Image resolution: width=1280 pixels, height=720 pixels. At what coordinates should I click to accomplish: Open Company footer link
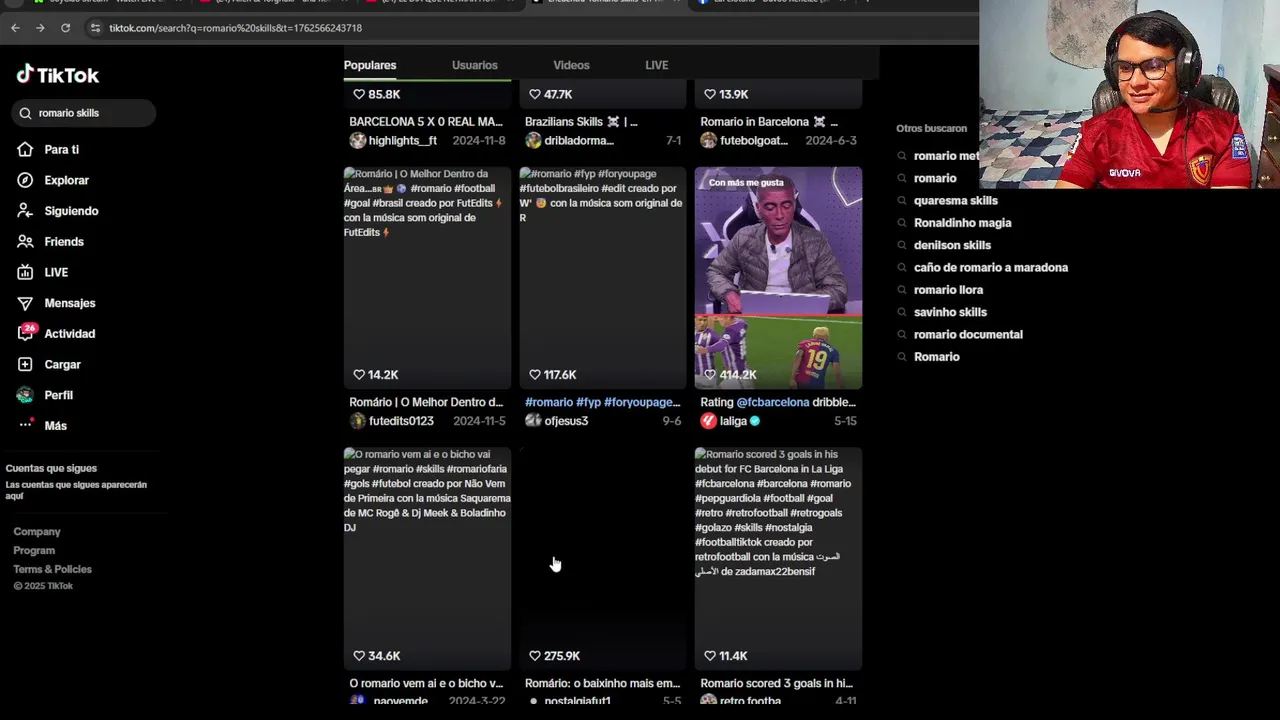[x=37, y=532]
